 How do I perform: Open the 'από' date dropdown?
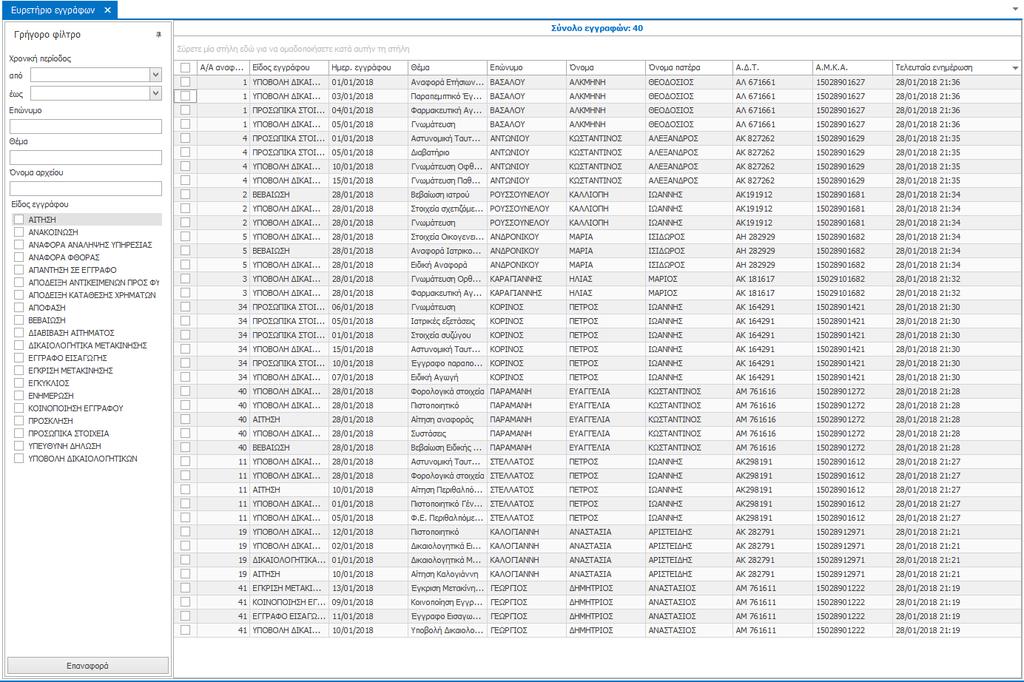155,75
